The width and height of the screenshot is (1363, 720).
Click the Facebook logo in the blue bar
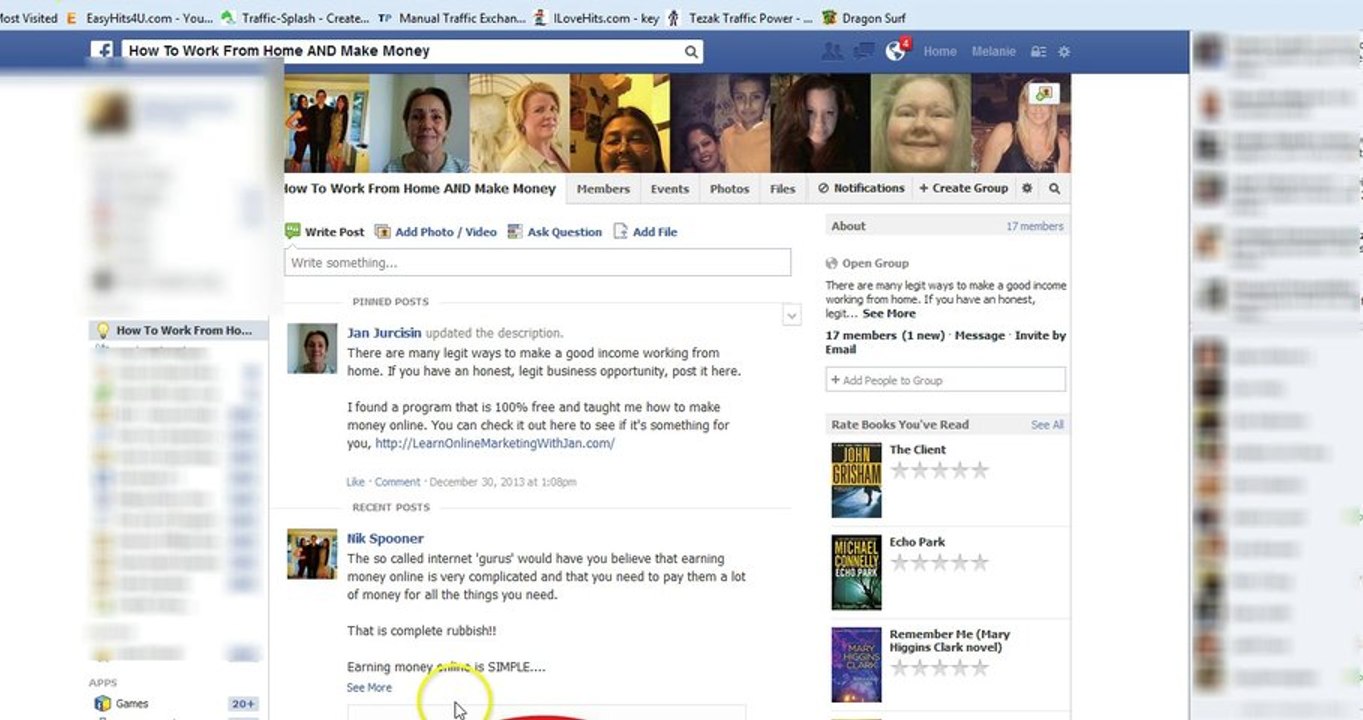pos(101,51)
